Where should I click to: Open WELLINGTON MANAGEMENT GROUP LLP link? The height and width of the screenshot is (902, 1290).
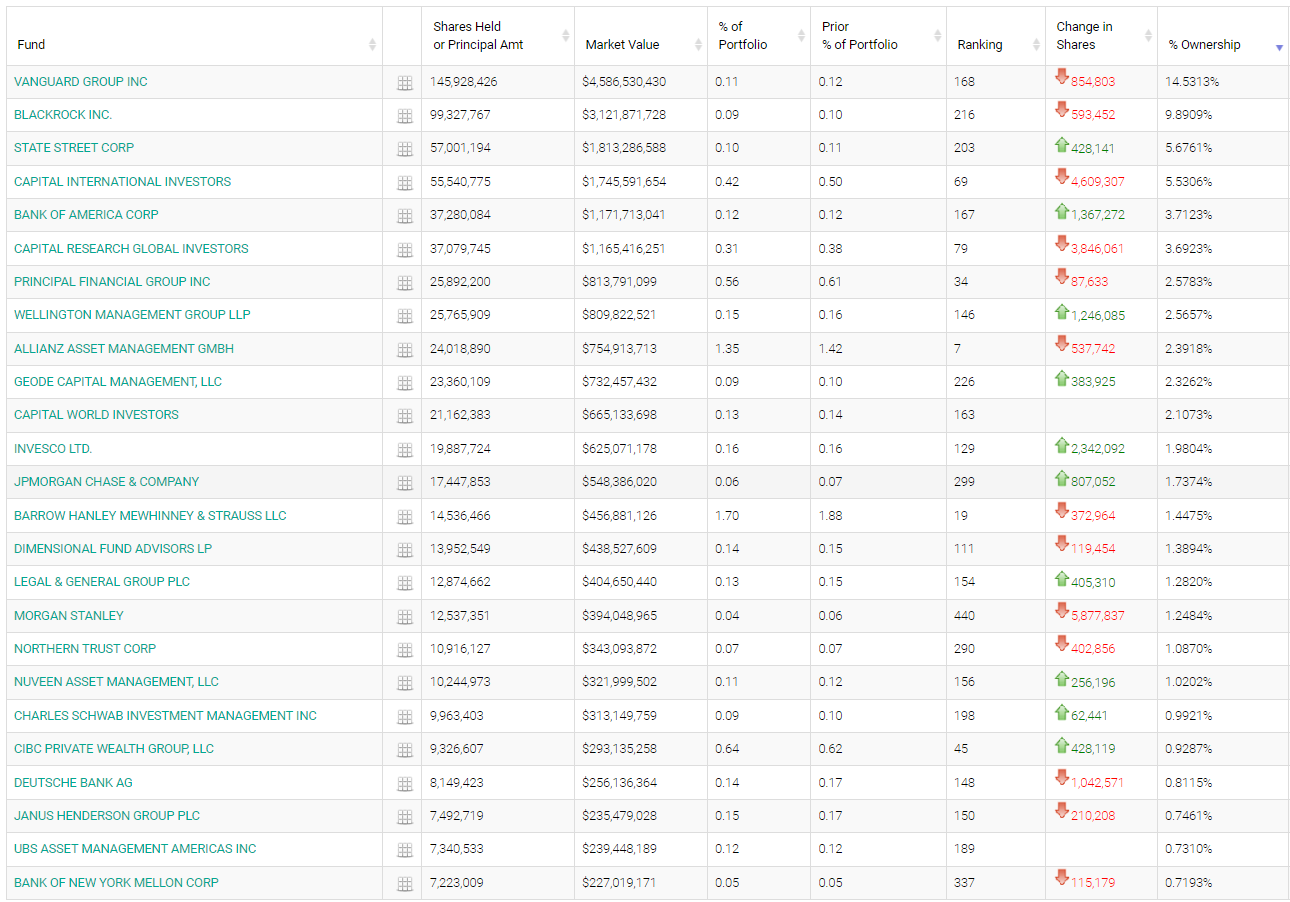[132, 315]
